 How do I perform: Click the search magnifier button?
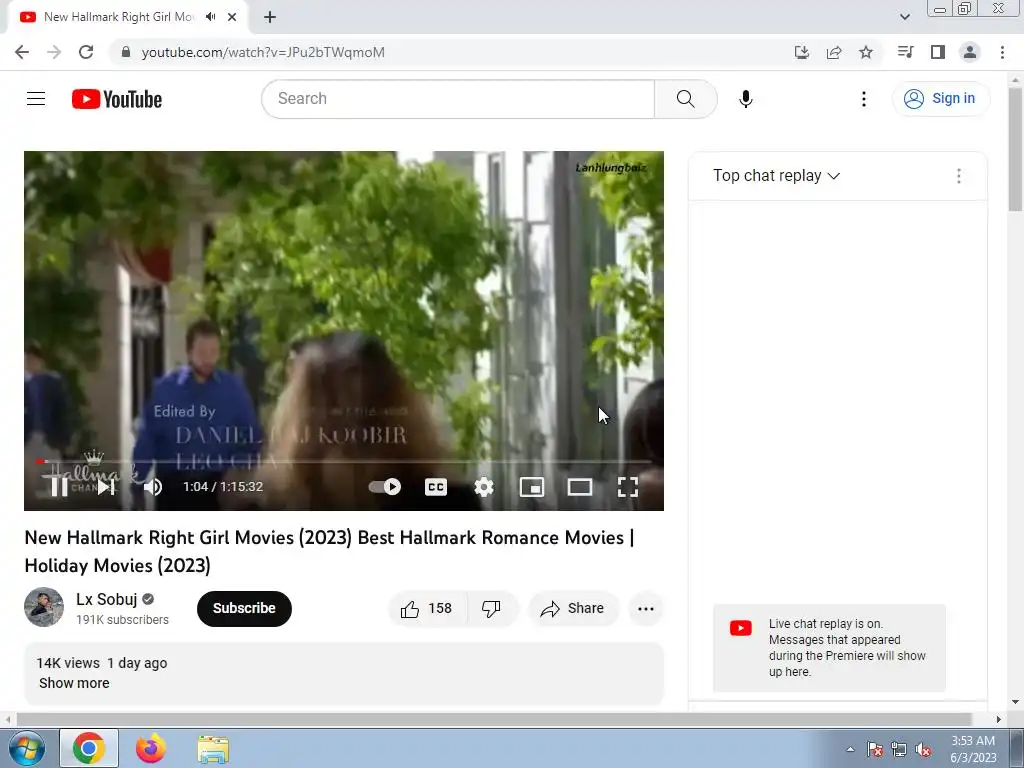(686, 99)
